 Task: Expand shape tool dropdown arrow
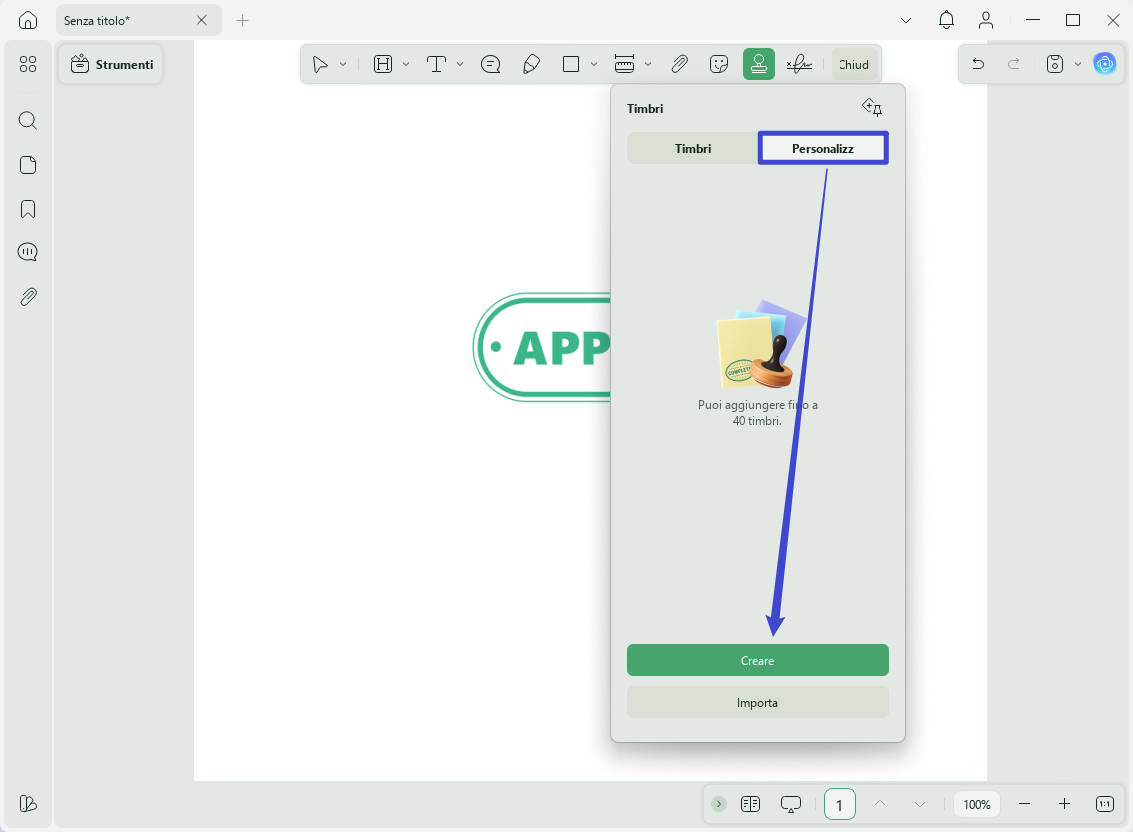click(594, 64)
